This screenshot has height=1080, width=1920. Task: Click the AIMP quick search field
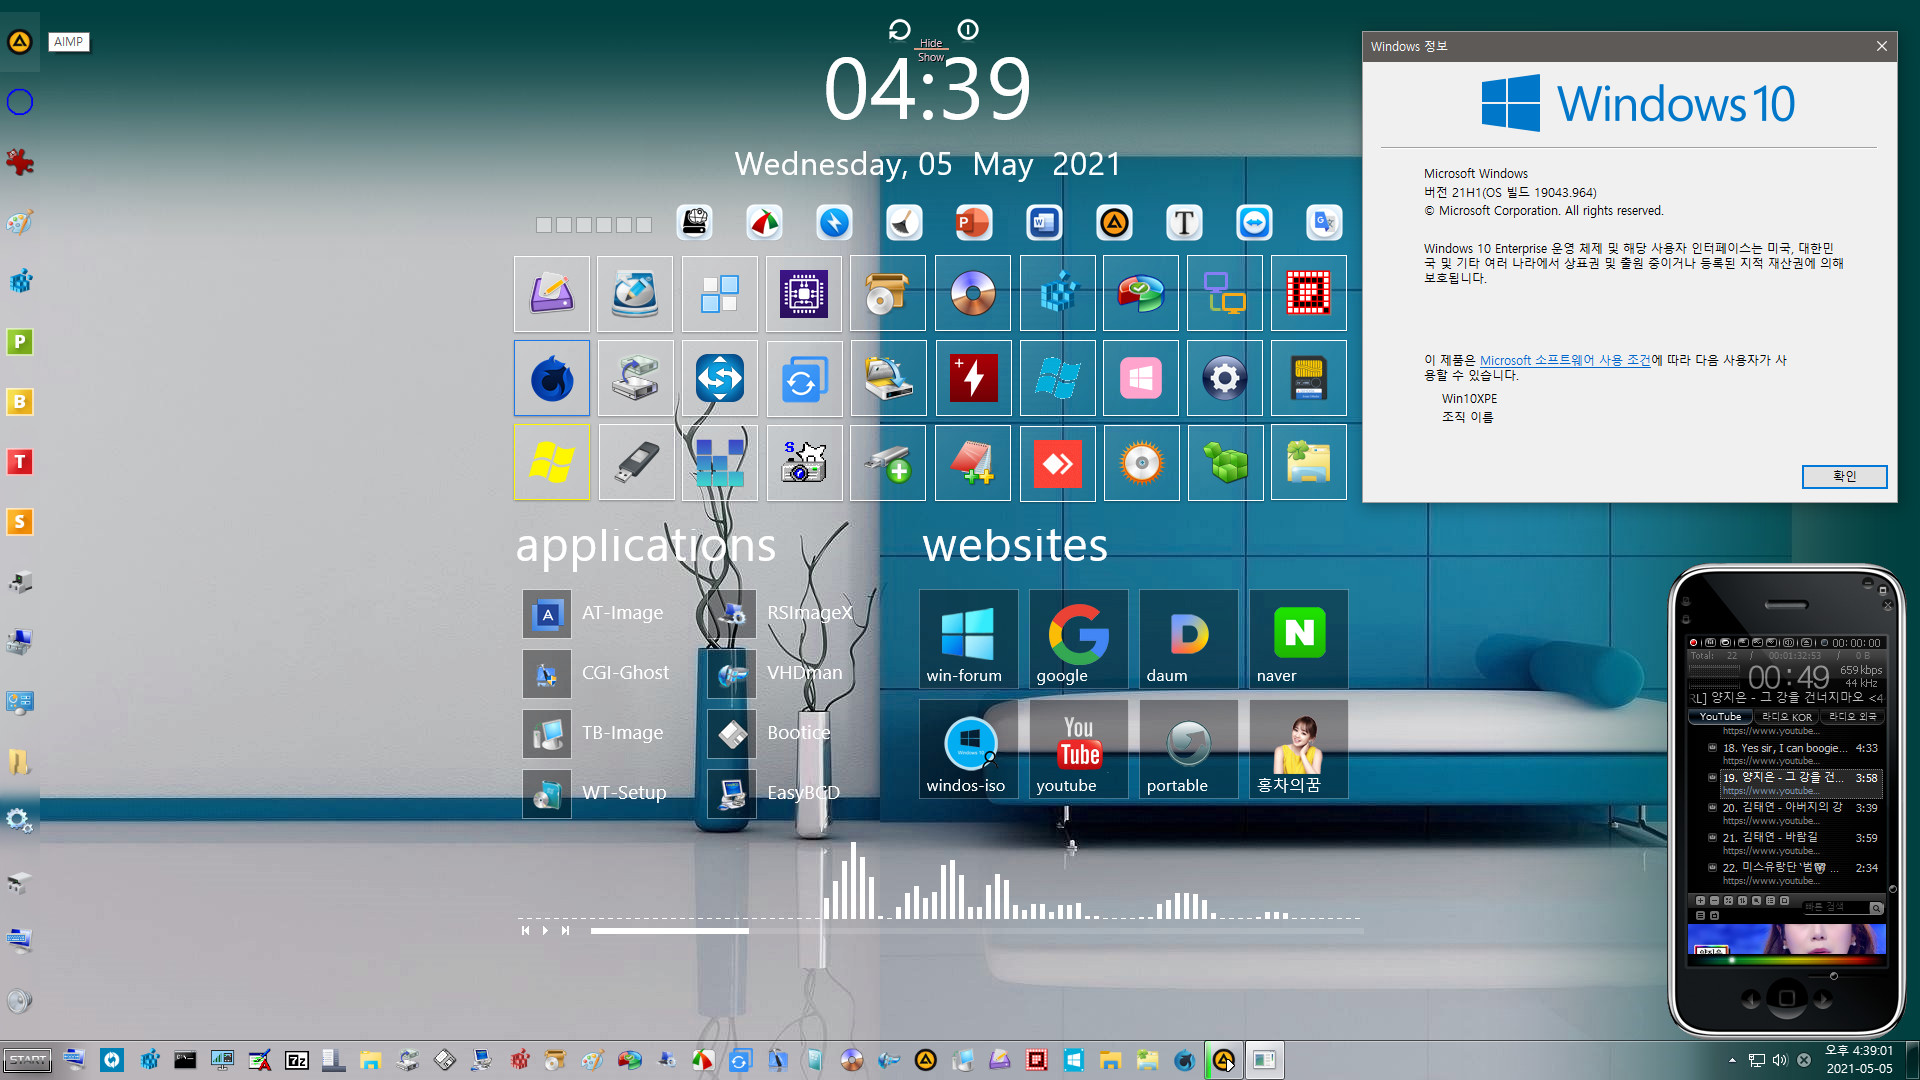point(1835,907)
